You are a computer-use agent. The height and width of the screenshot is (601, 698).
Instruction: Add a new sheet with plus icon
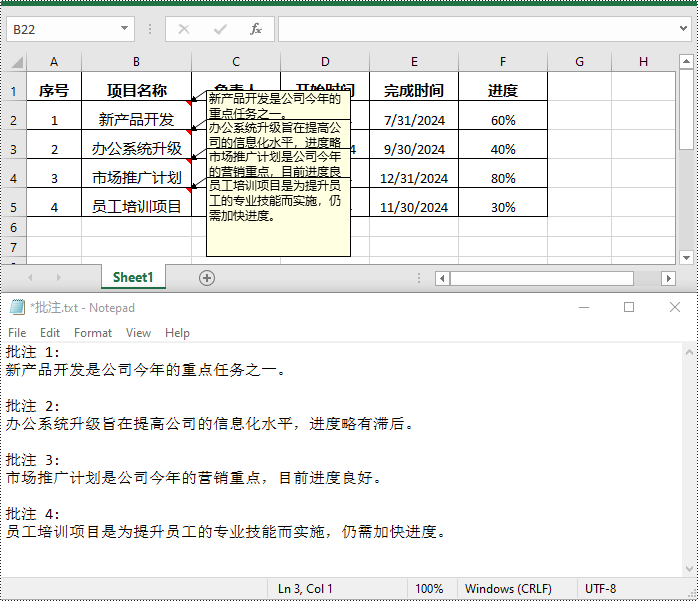click(207, 278)
